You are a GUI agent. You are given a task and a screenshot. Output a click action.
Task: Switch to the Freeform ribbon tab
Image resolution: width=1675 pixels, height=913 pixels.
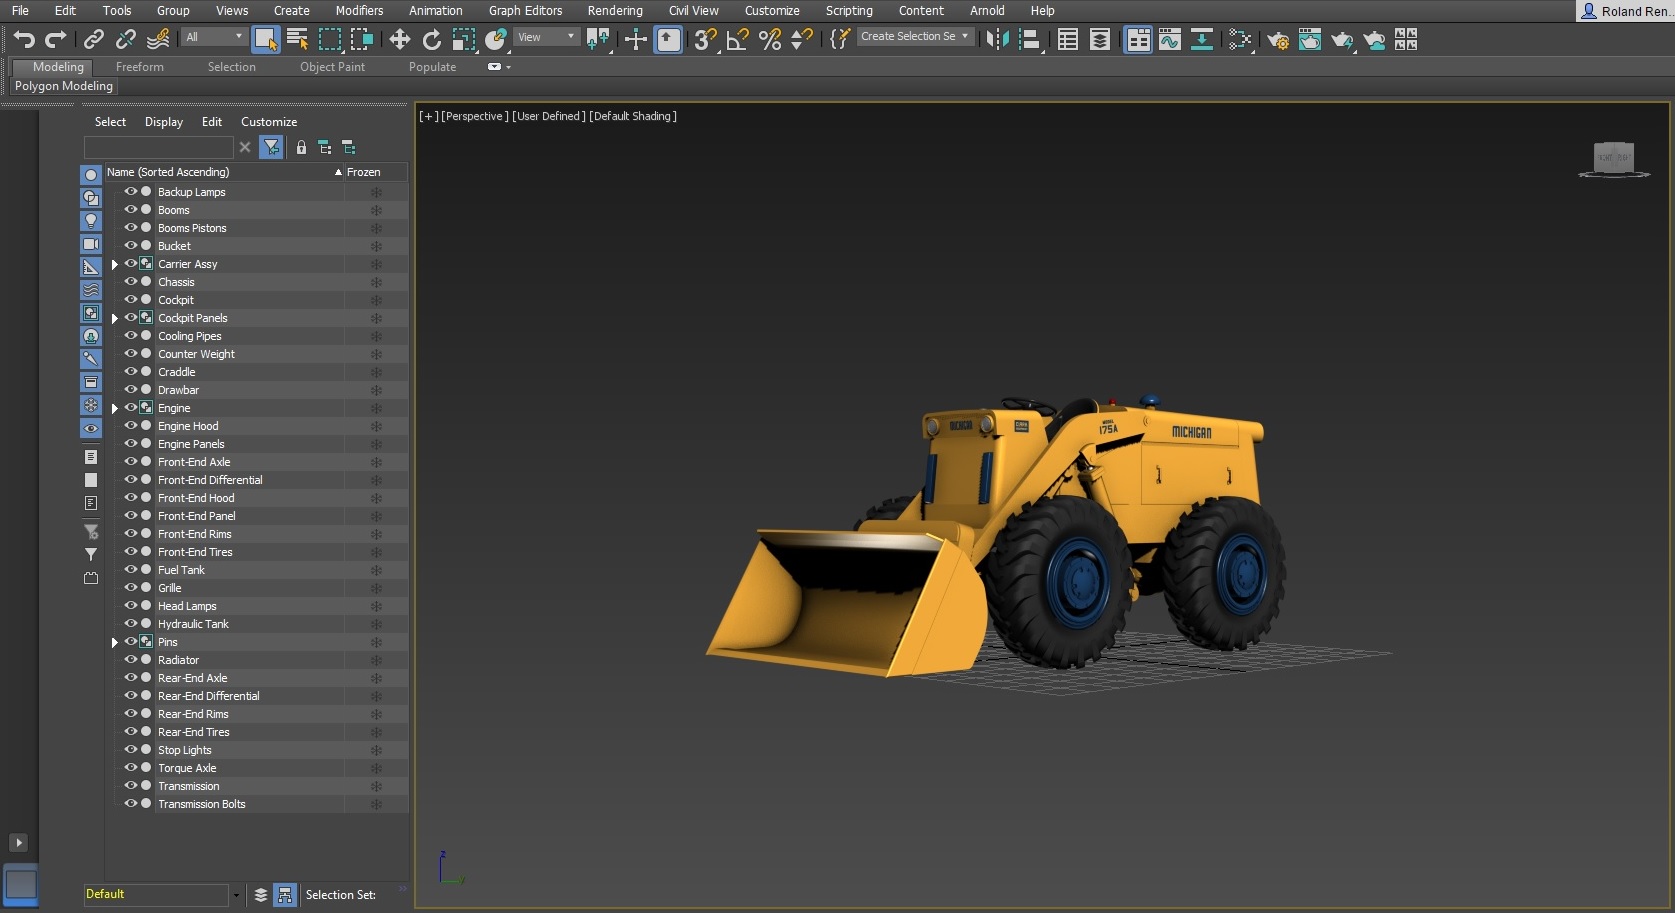point(139,67)
